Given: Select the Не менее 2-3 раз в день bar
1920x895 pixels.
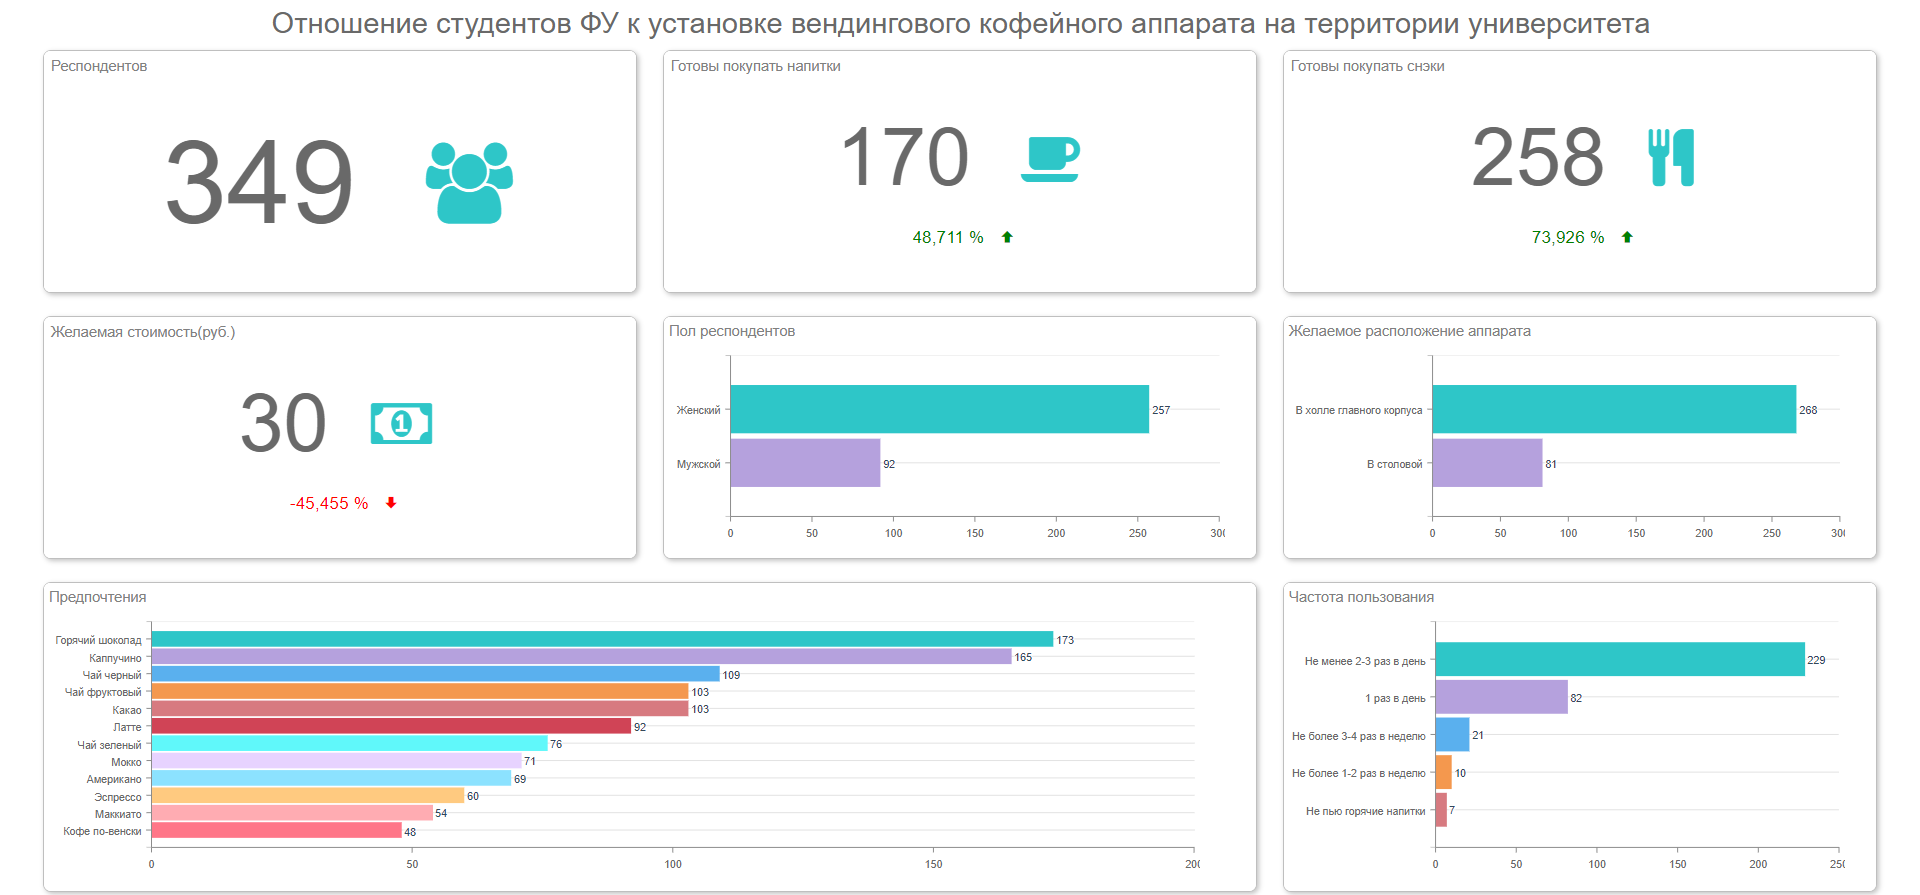Looking at the screenshot, I should 1619,659.
